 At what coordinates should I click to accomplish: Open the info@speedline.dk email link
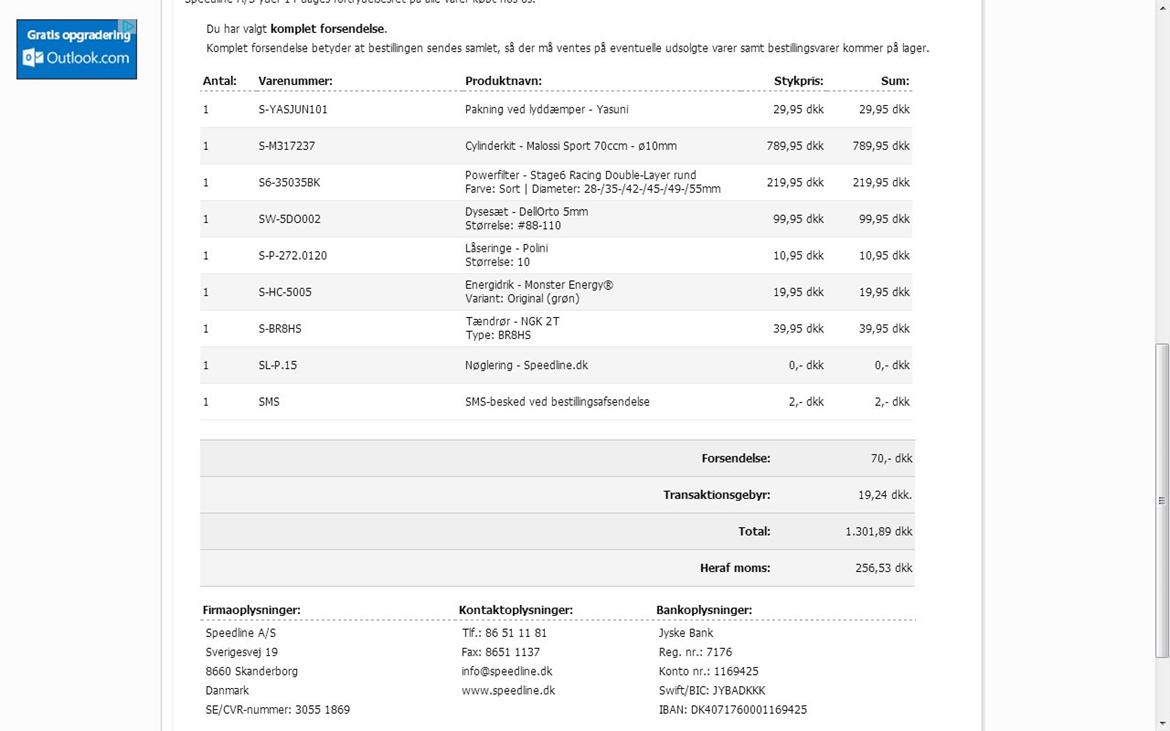tap(507, 671)
